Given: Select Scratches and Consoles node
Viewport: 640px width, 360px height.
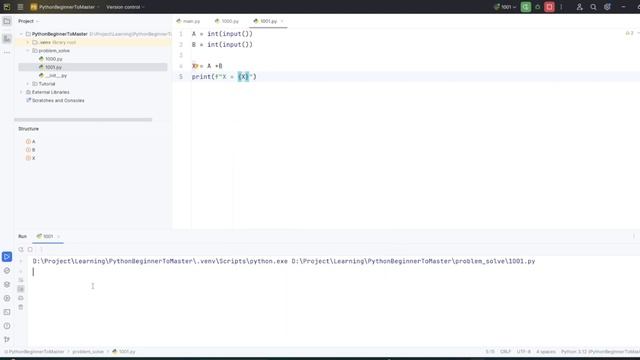Looking at the screenshot, I should [55, 100].
